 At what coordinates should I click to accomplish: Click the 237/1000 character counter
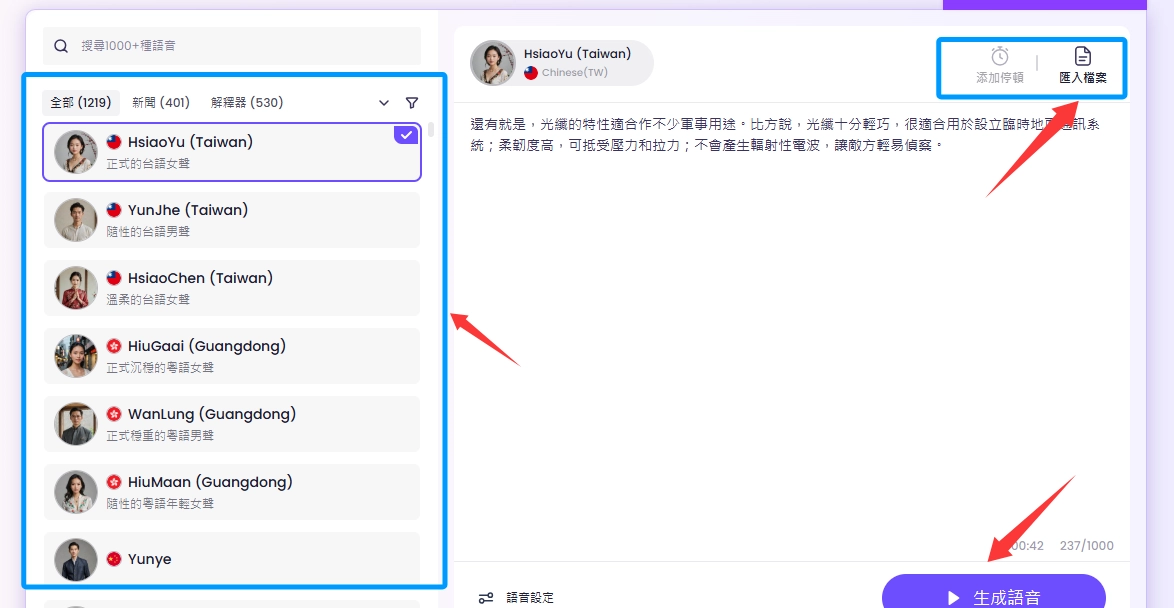click(1086, 546)
